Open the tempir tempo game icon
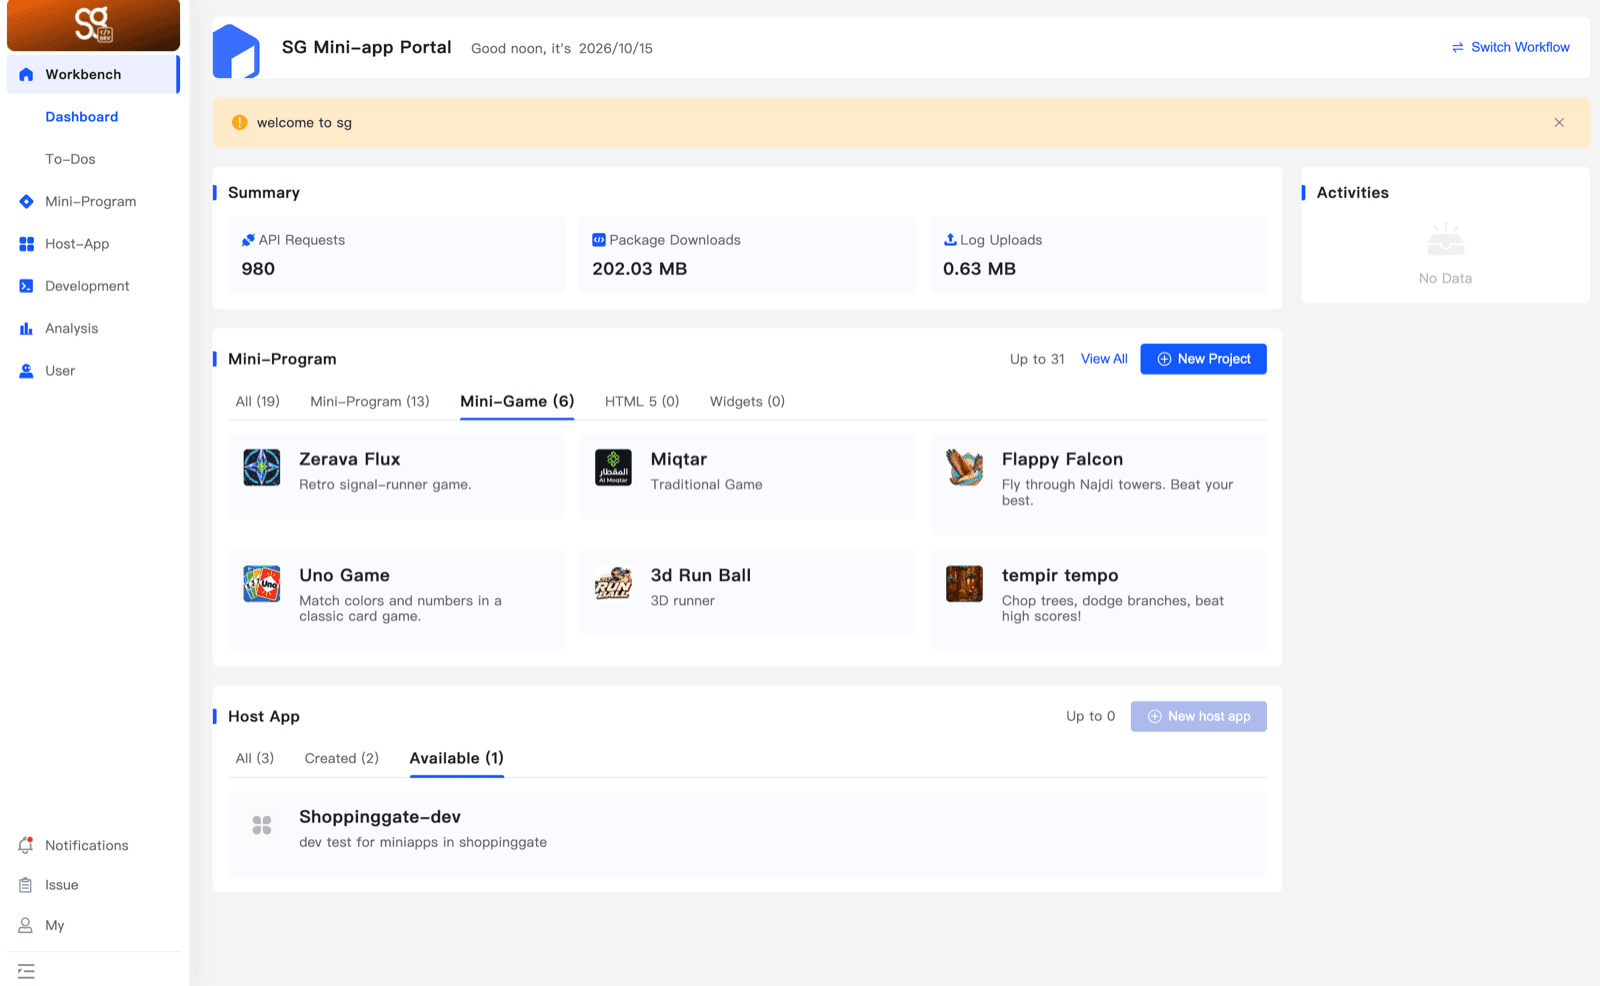 (965, 583)
